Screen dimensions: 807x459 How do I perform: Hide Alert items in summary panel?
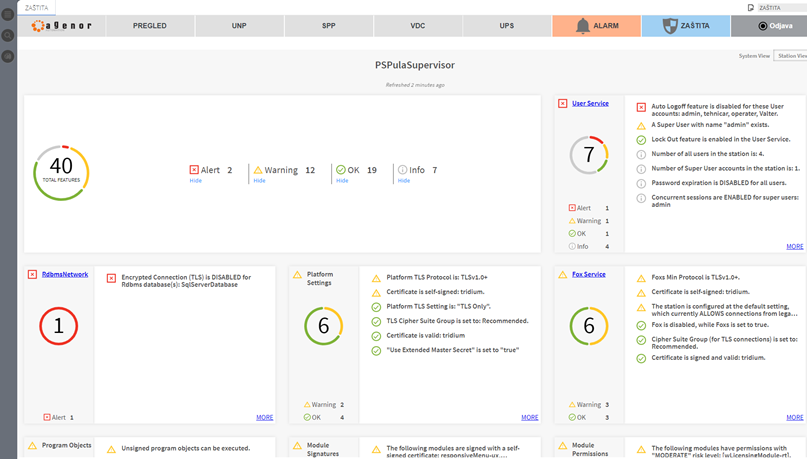pyautogui.click(x=196, y=181)
